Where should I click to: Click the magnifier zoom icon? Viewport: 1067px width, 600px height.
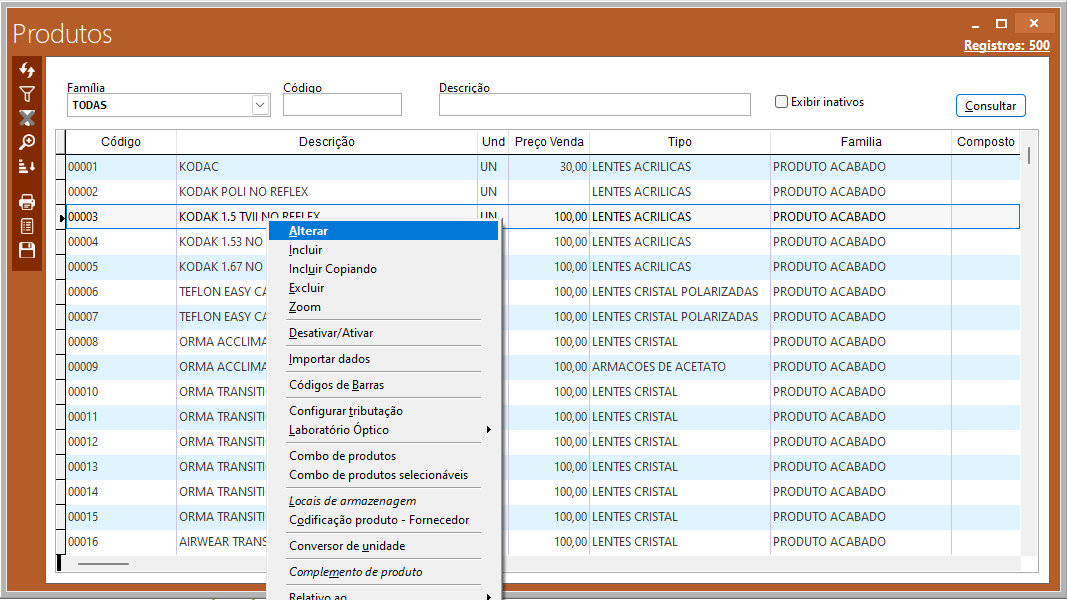[27, 142]
